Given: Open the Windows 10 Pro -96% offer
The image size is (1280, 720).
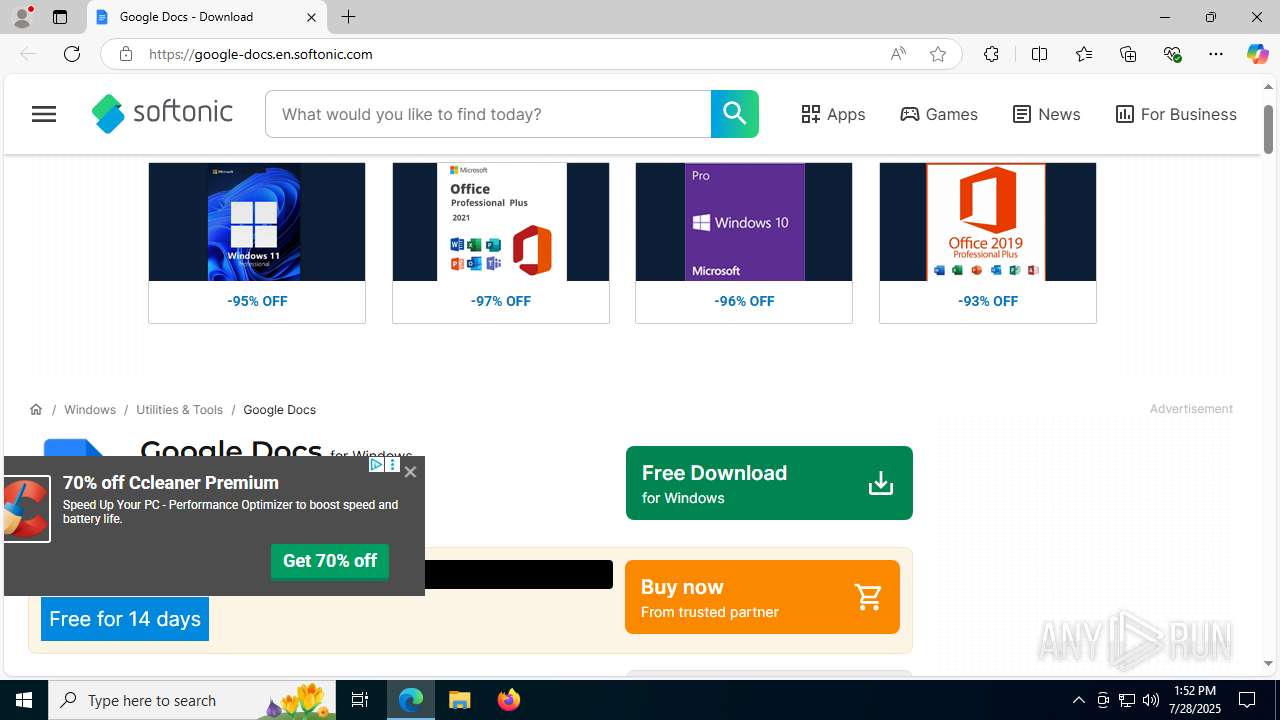Looking at the screenshot, I should [x=744, y=243].
